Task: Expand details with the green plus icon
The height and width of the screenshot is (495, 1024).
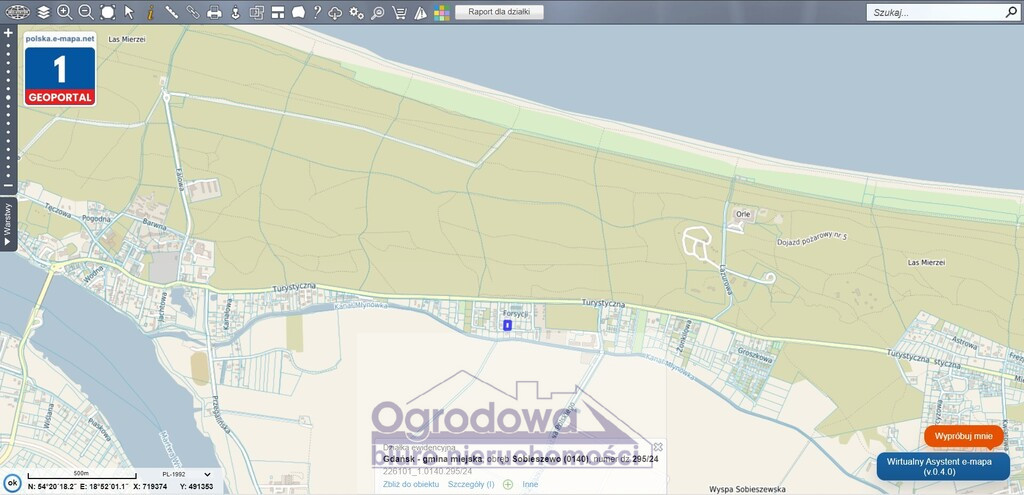Action: (x=508, y=485)
